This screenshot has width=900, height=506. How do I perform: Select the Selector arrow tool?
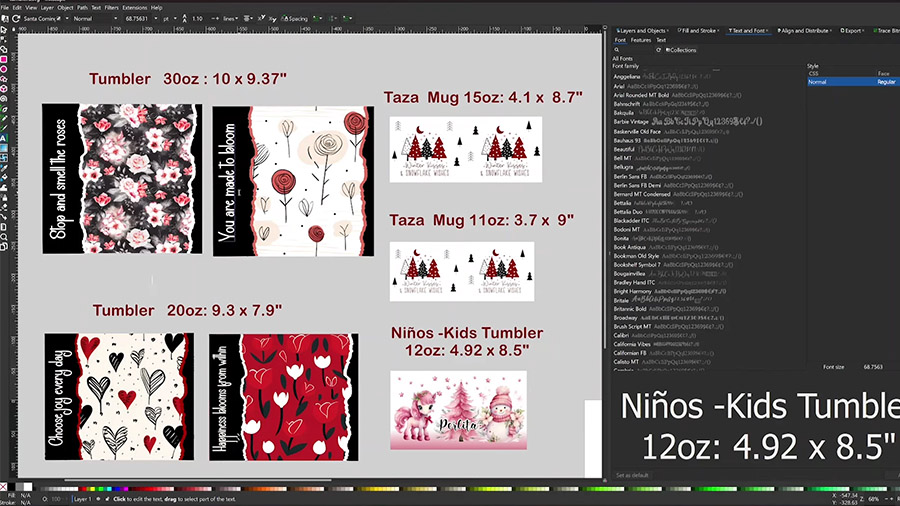pos(4,30)
